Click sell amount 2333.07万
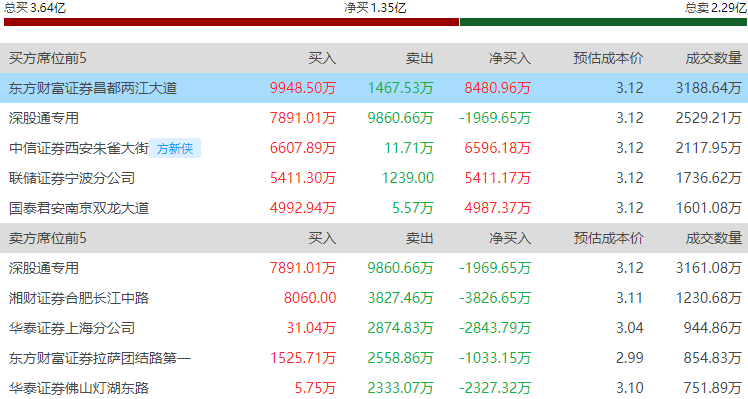This screenshot has width=748, height=399. (401, 388)
